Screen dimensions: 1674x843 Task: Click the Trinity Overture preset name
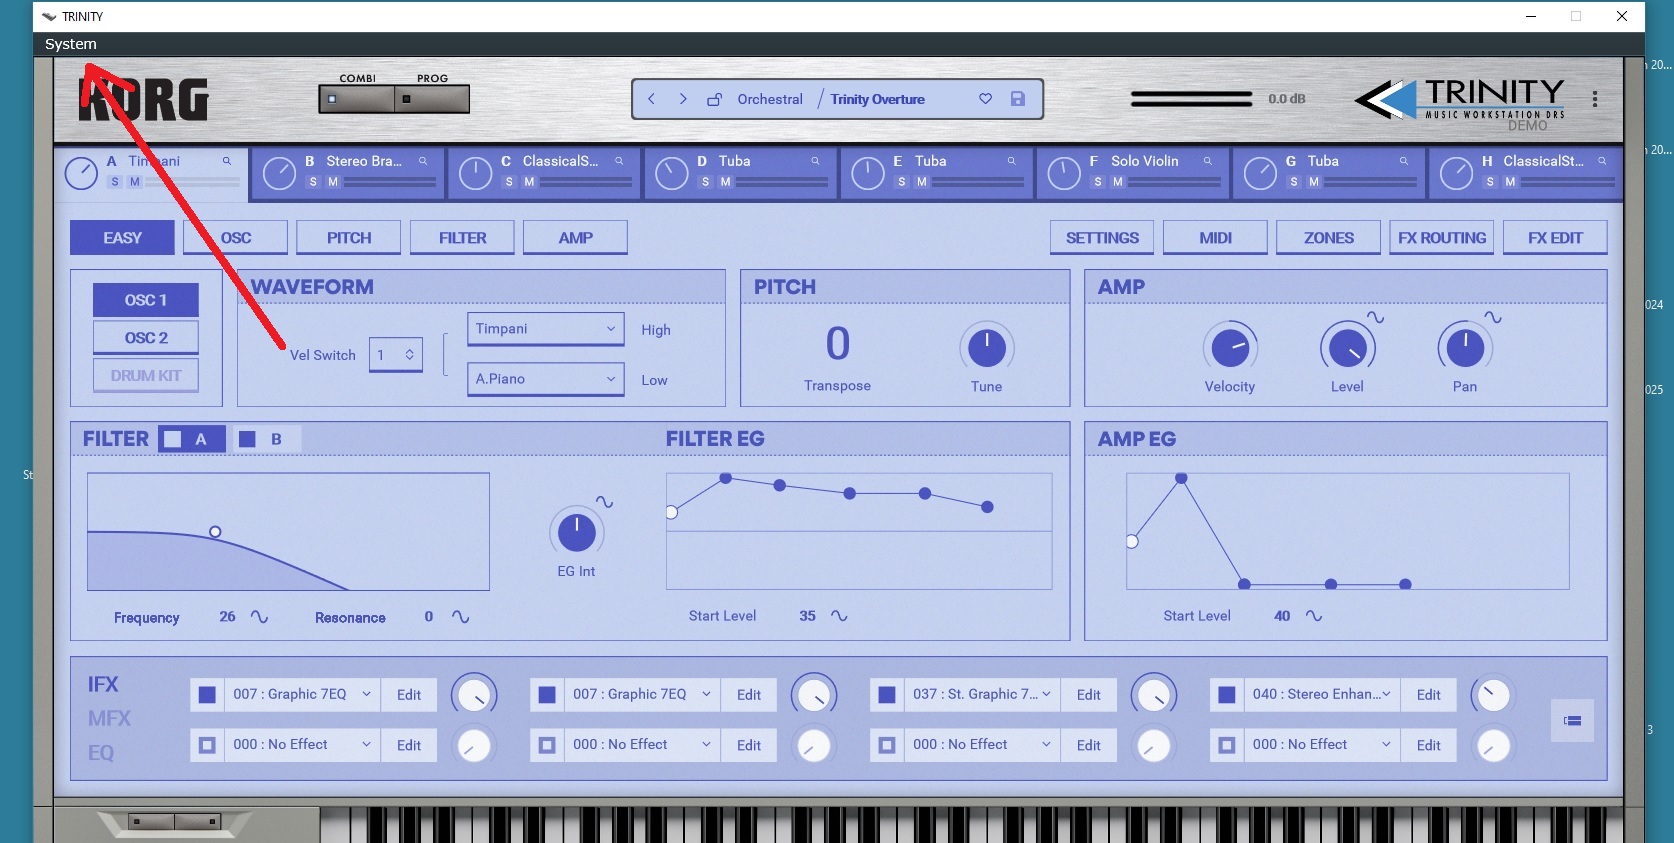(x=877, y=99)
